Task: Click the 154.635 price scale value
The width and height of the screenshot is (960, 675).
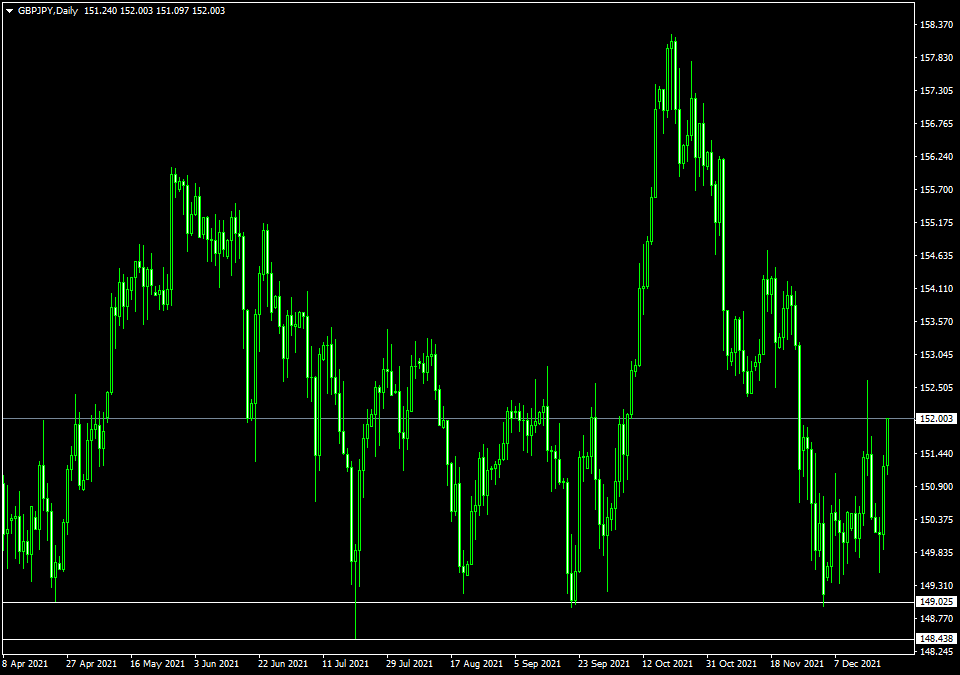Action: [x=937, y=256]
